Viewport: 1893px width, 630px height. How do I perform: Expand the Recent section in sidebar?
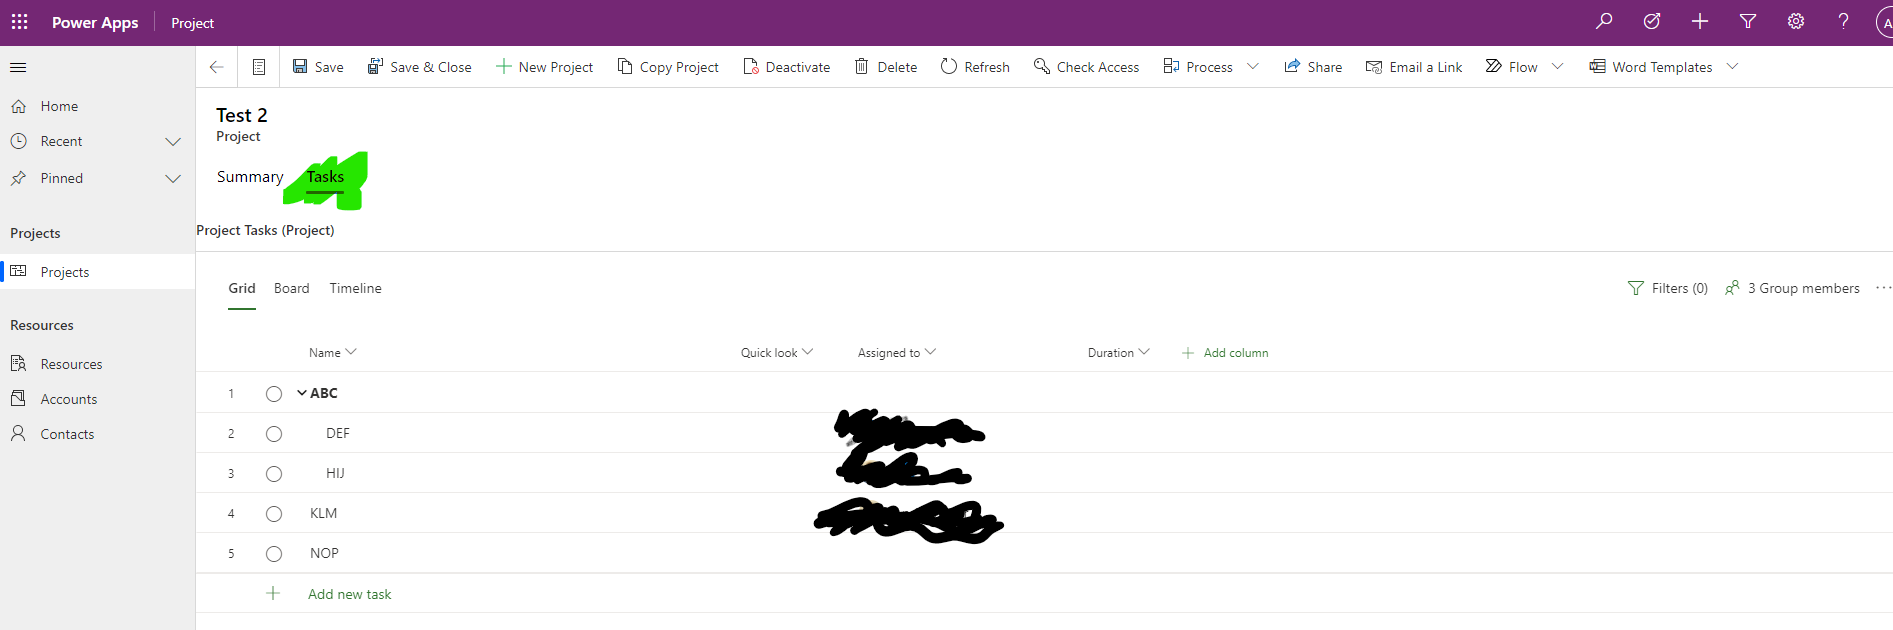coord(173,142)
